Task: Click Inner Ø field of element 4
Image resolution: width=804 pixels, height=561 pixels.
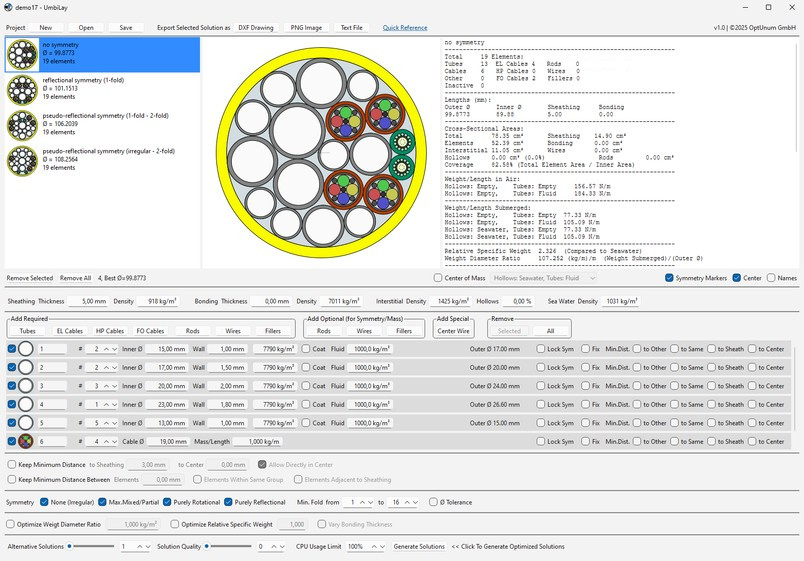Action: pos(166,404)
